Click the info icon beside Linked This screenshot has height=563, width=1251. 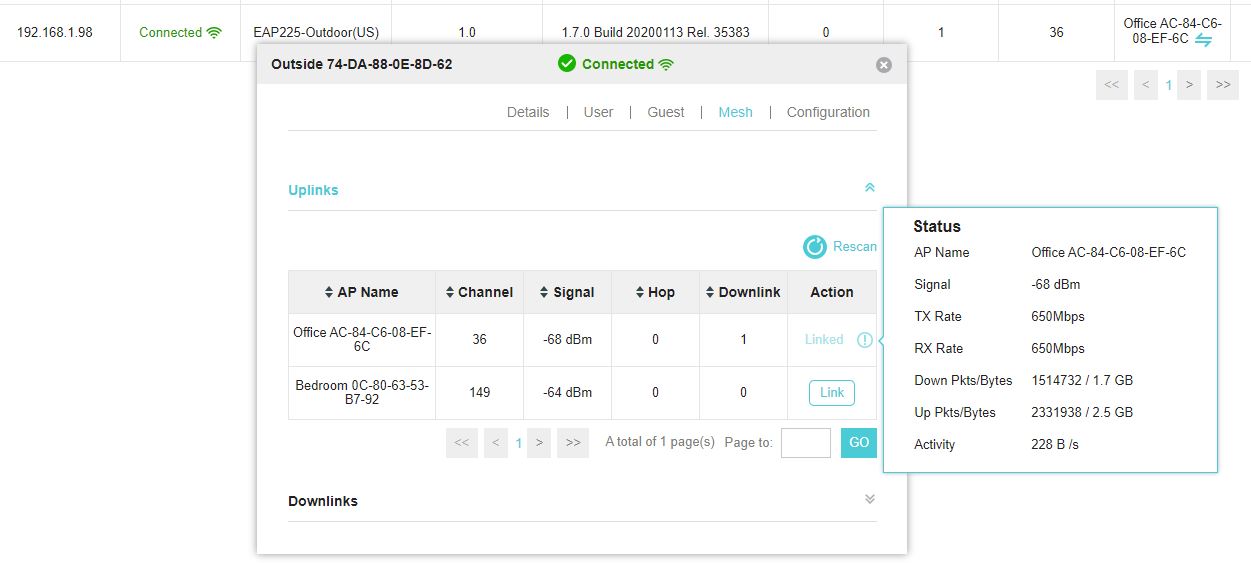tap(864, 340)
